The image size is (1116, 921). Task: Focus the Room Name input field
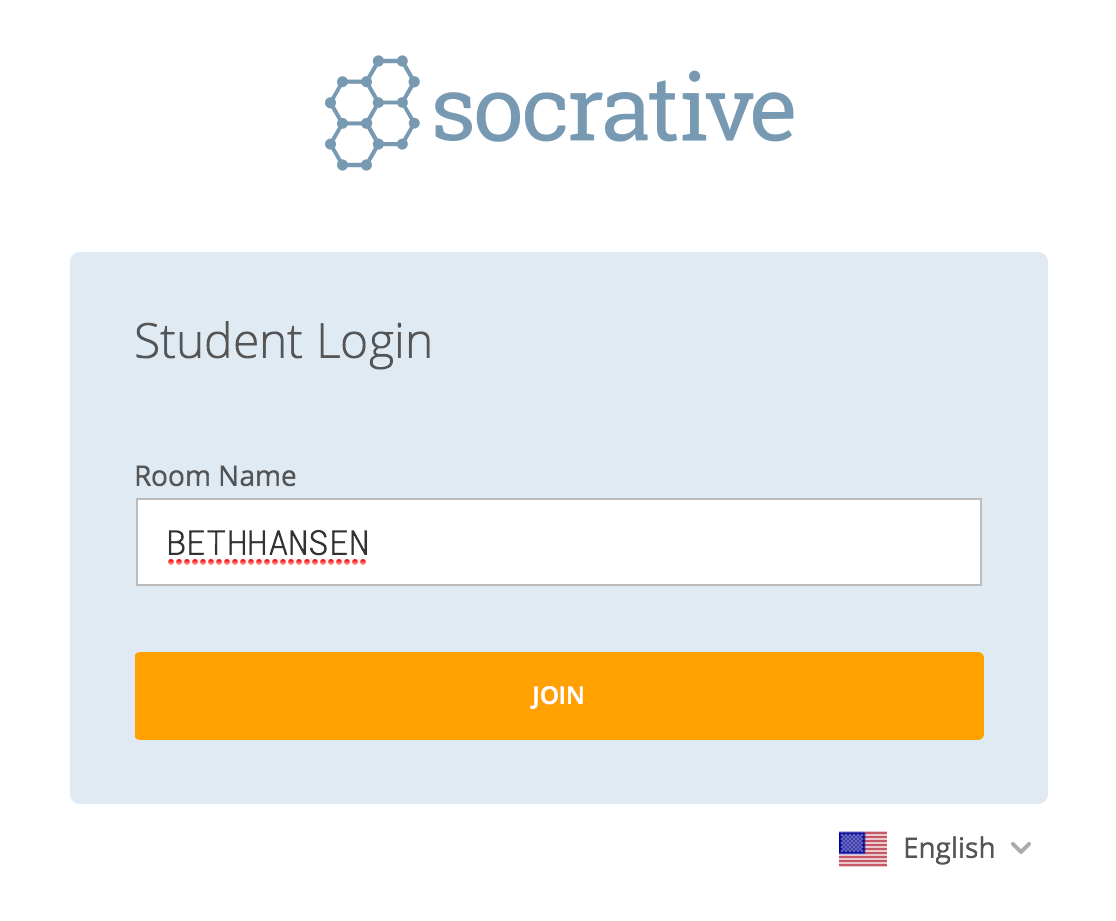558,542
